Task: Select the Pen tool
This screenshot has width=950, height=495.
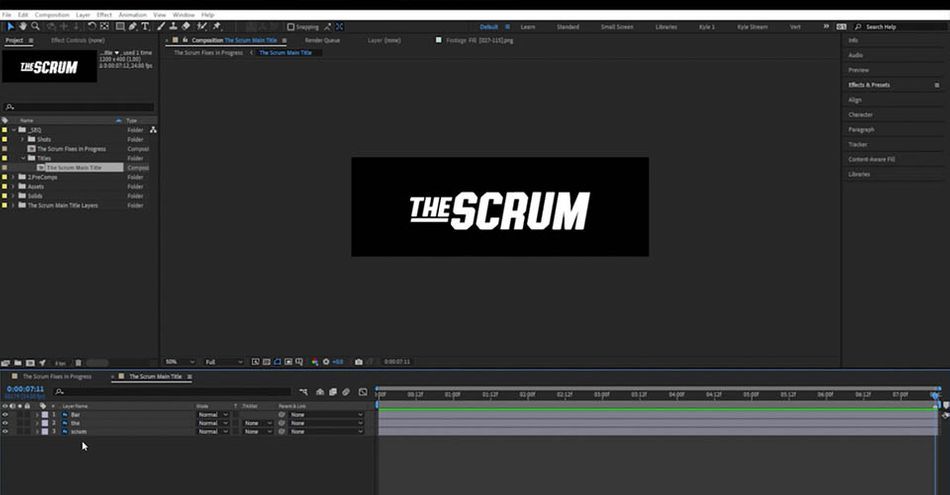Action: (133, 27)
